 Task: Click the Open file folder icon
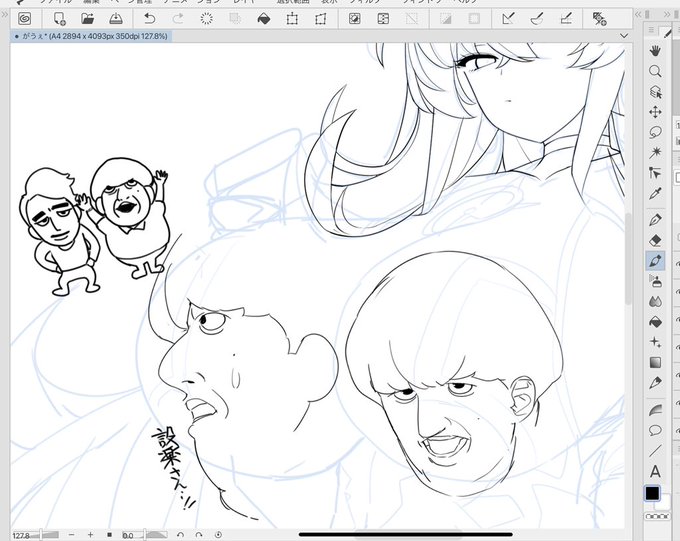(x=88, y=19)
